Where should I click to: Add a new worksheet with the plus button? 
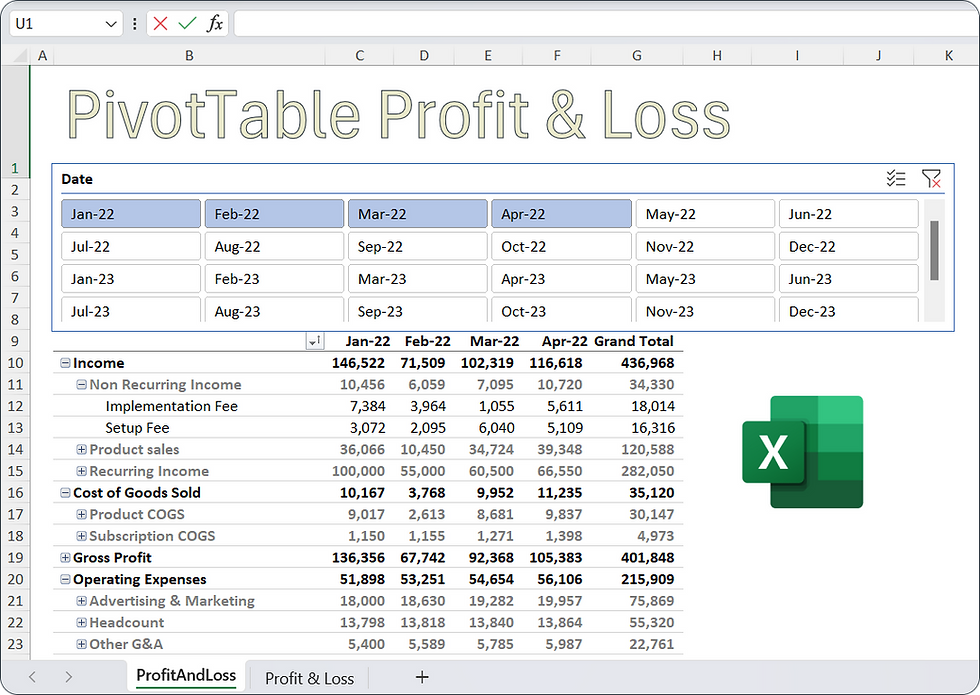pyautogui.click(x=422, y=677)
